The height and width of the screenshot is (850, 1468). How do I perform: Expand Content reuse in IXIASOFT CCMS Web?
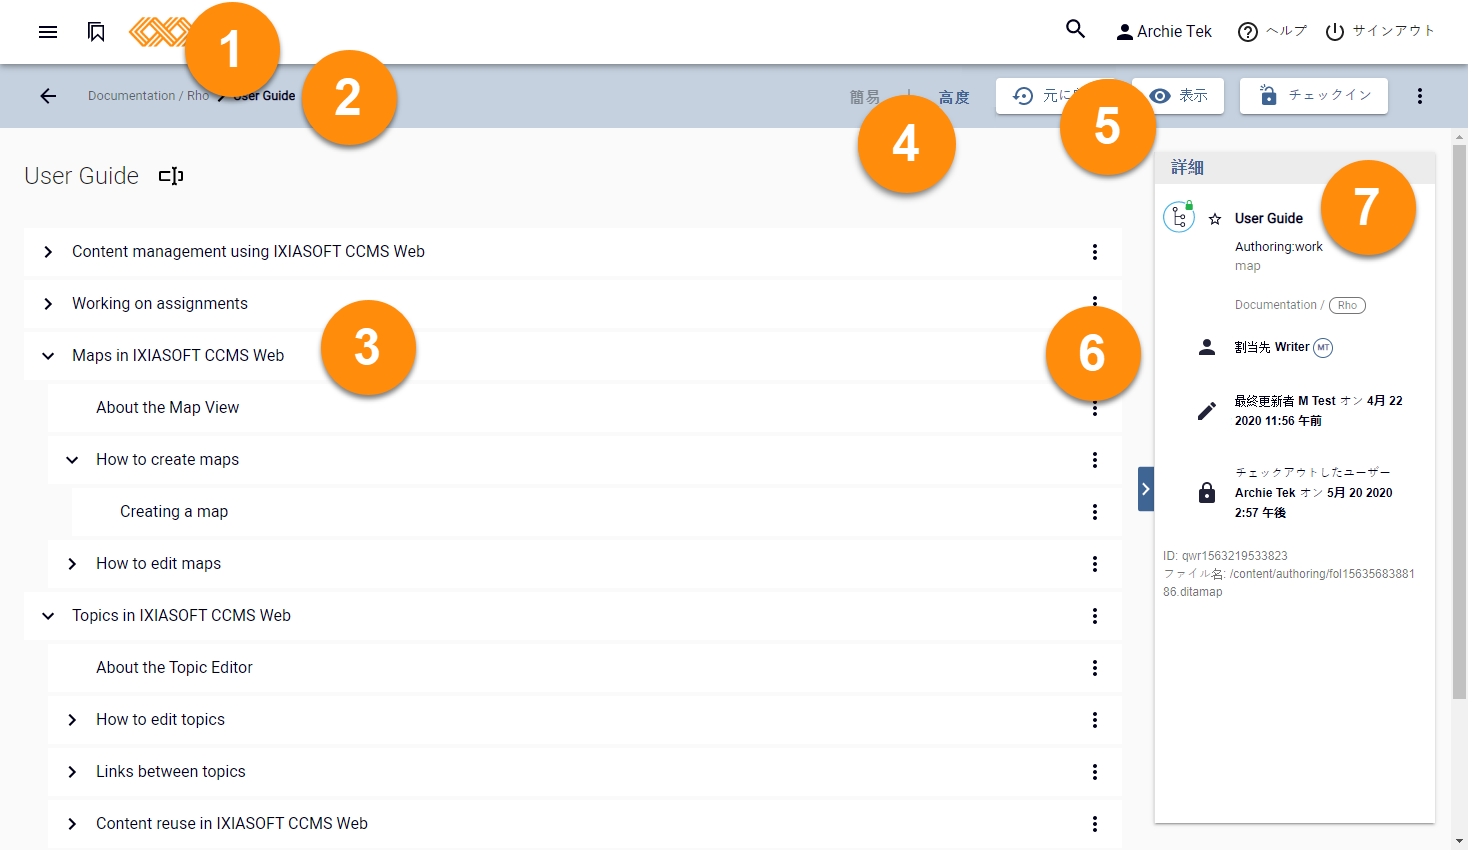pos(72,824)
